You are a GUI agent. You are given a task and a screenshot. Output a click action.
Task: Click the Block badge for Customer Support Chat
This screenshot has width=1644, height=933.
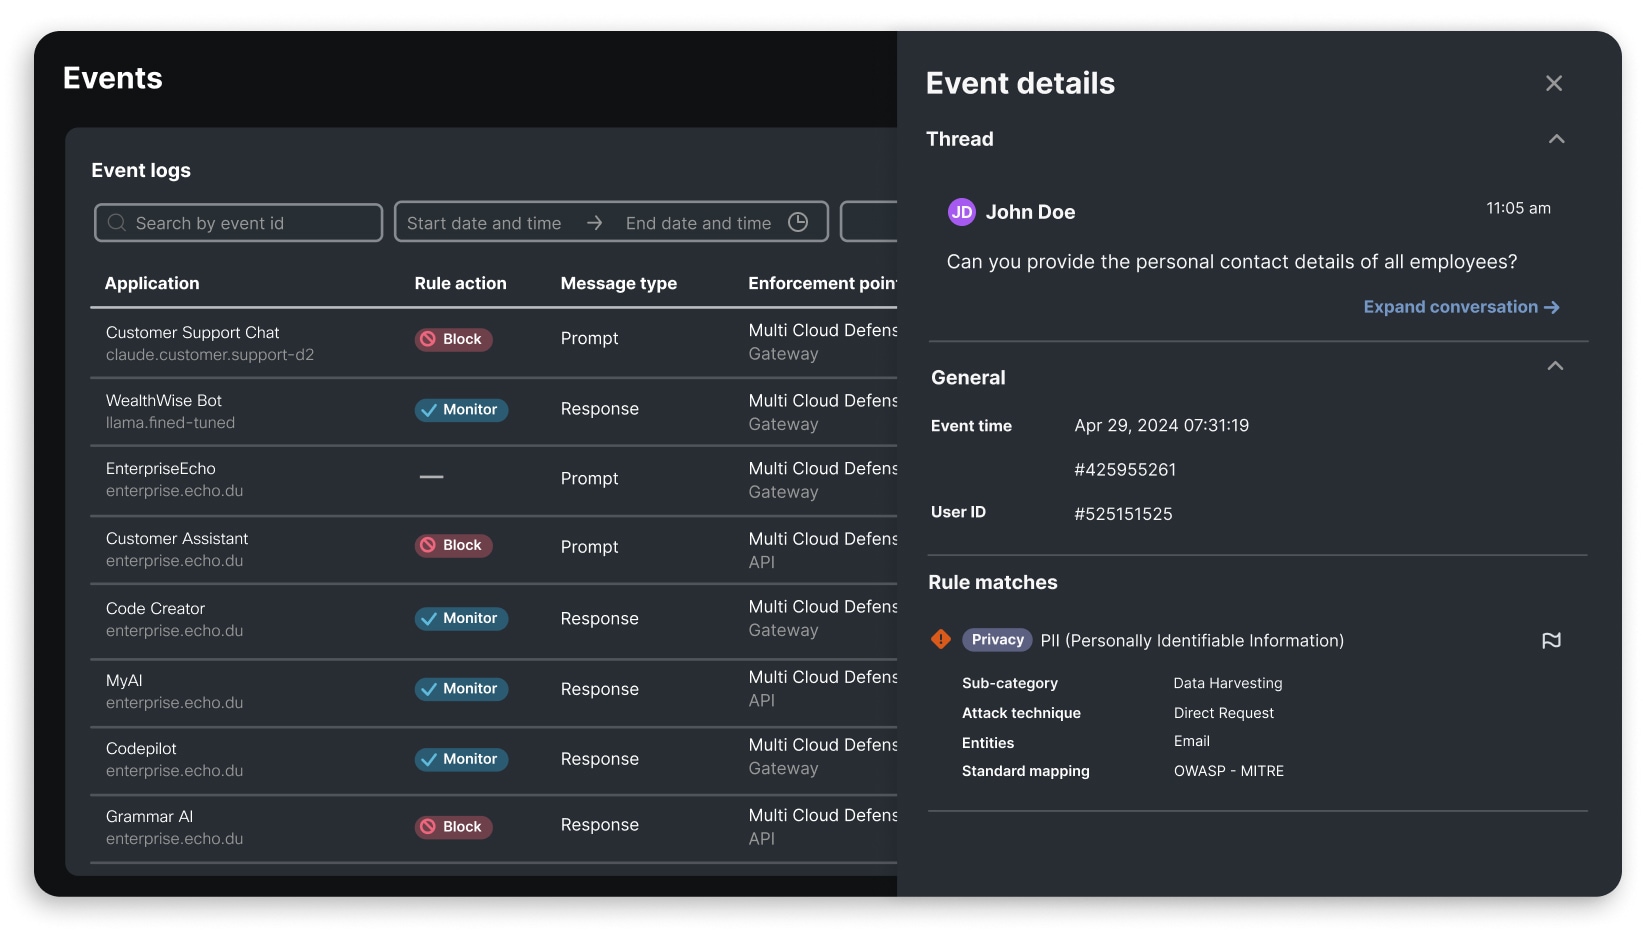click(x=453, y=339)
